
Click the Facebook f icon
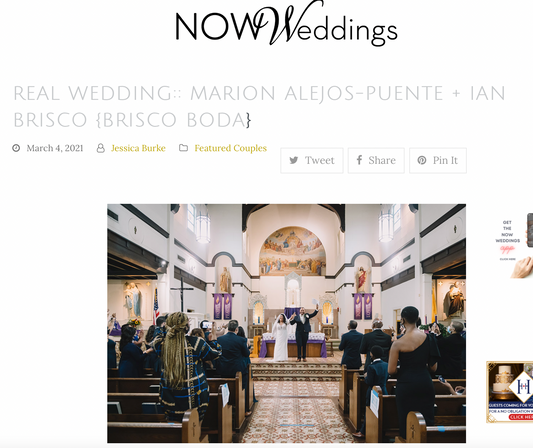tap(359, 160)
